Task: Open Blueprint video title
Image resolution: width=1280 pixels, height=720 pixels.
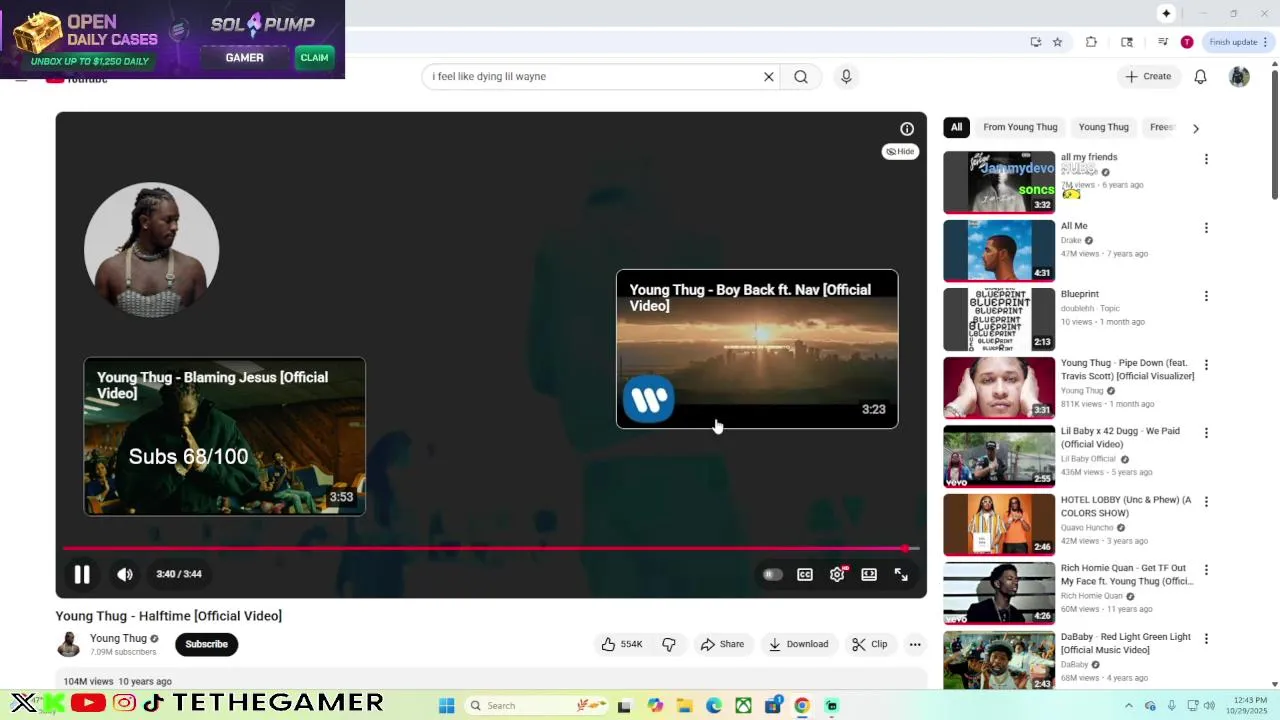Action: 1080,295
